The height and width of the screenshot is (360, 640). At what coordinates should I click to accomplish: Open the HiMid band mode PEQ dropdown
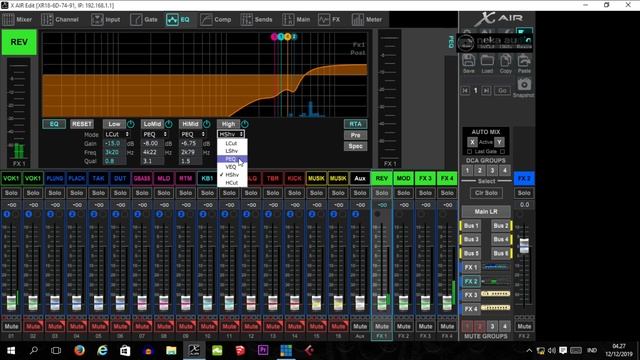pyautogui.click(x=193, y=134)
